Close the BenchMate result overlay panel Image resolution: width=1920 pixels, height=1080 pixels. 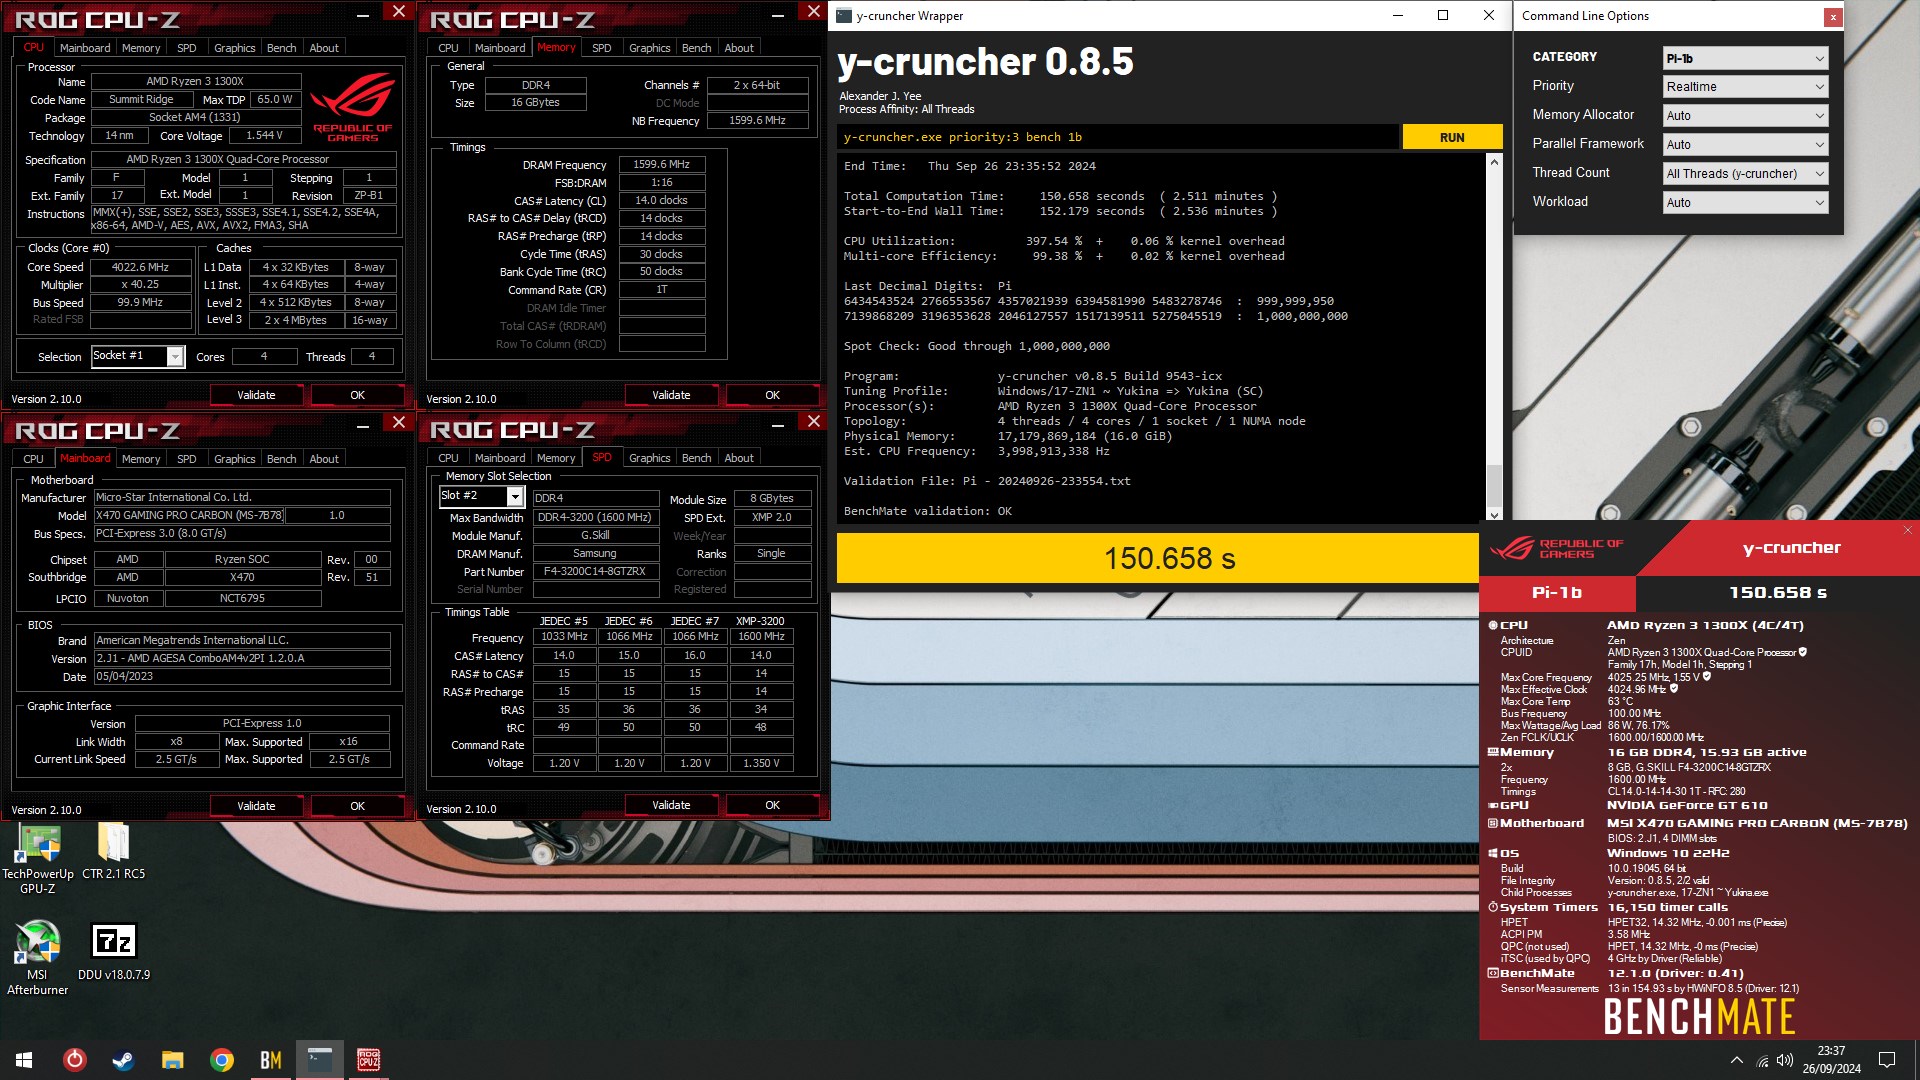point(1907,530)
